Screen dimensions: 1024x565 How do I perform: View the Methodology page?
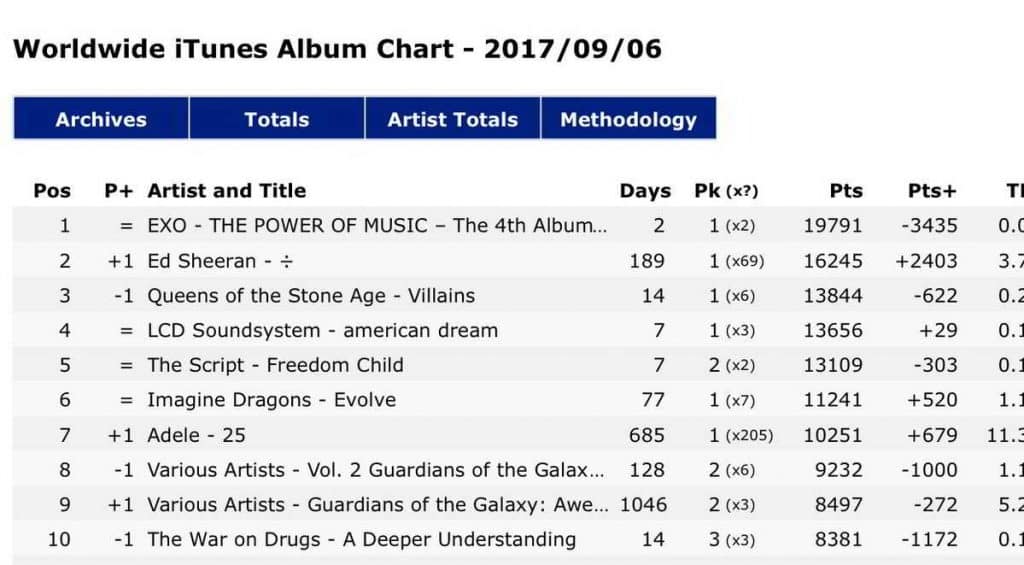tap(628, 119)
